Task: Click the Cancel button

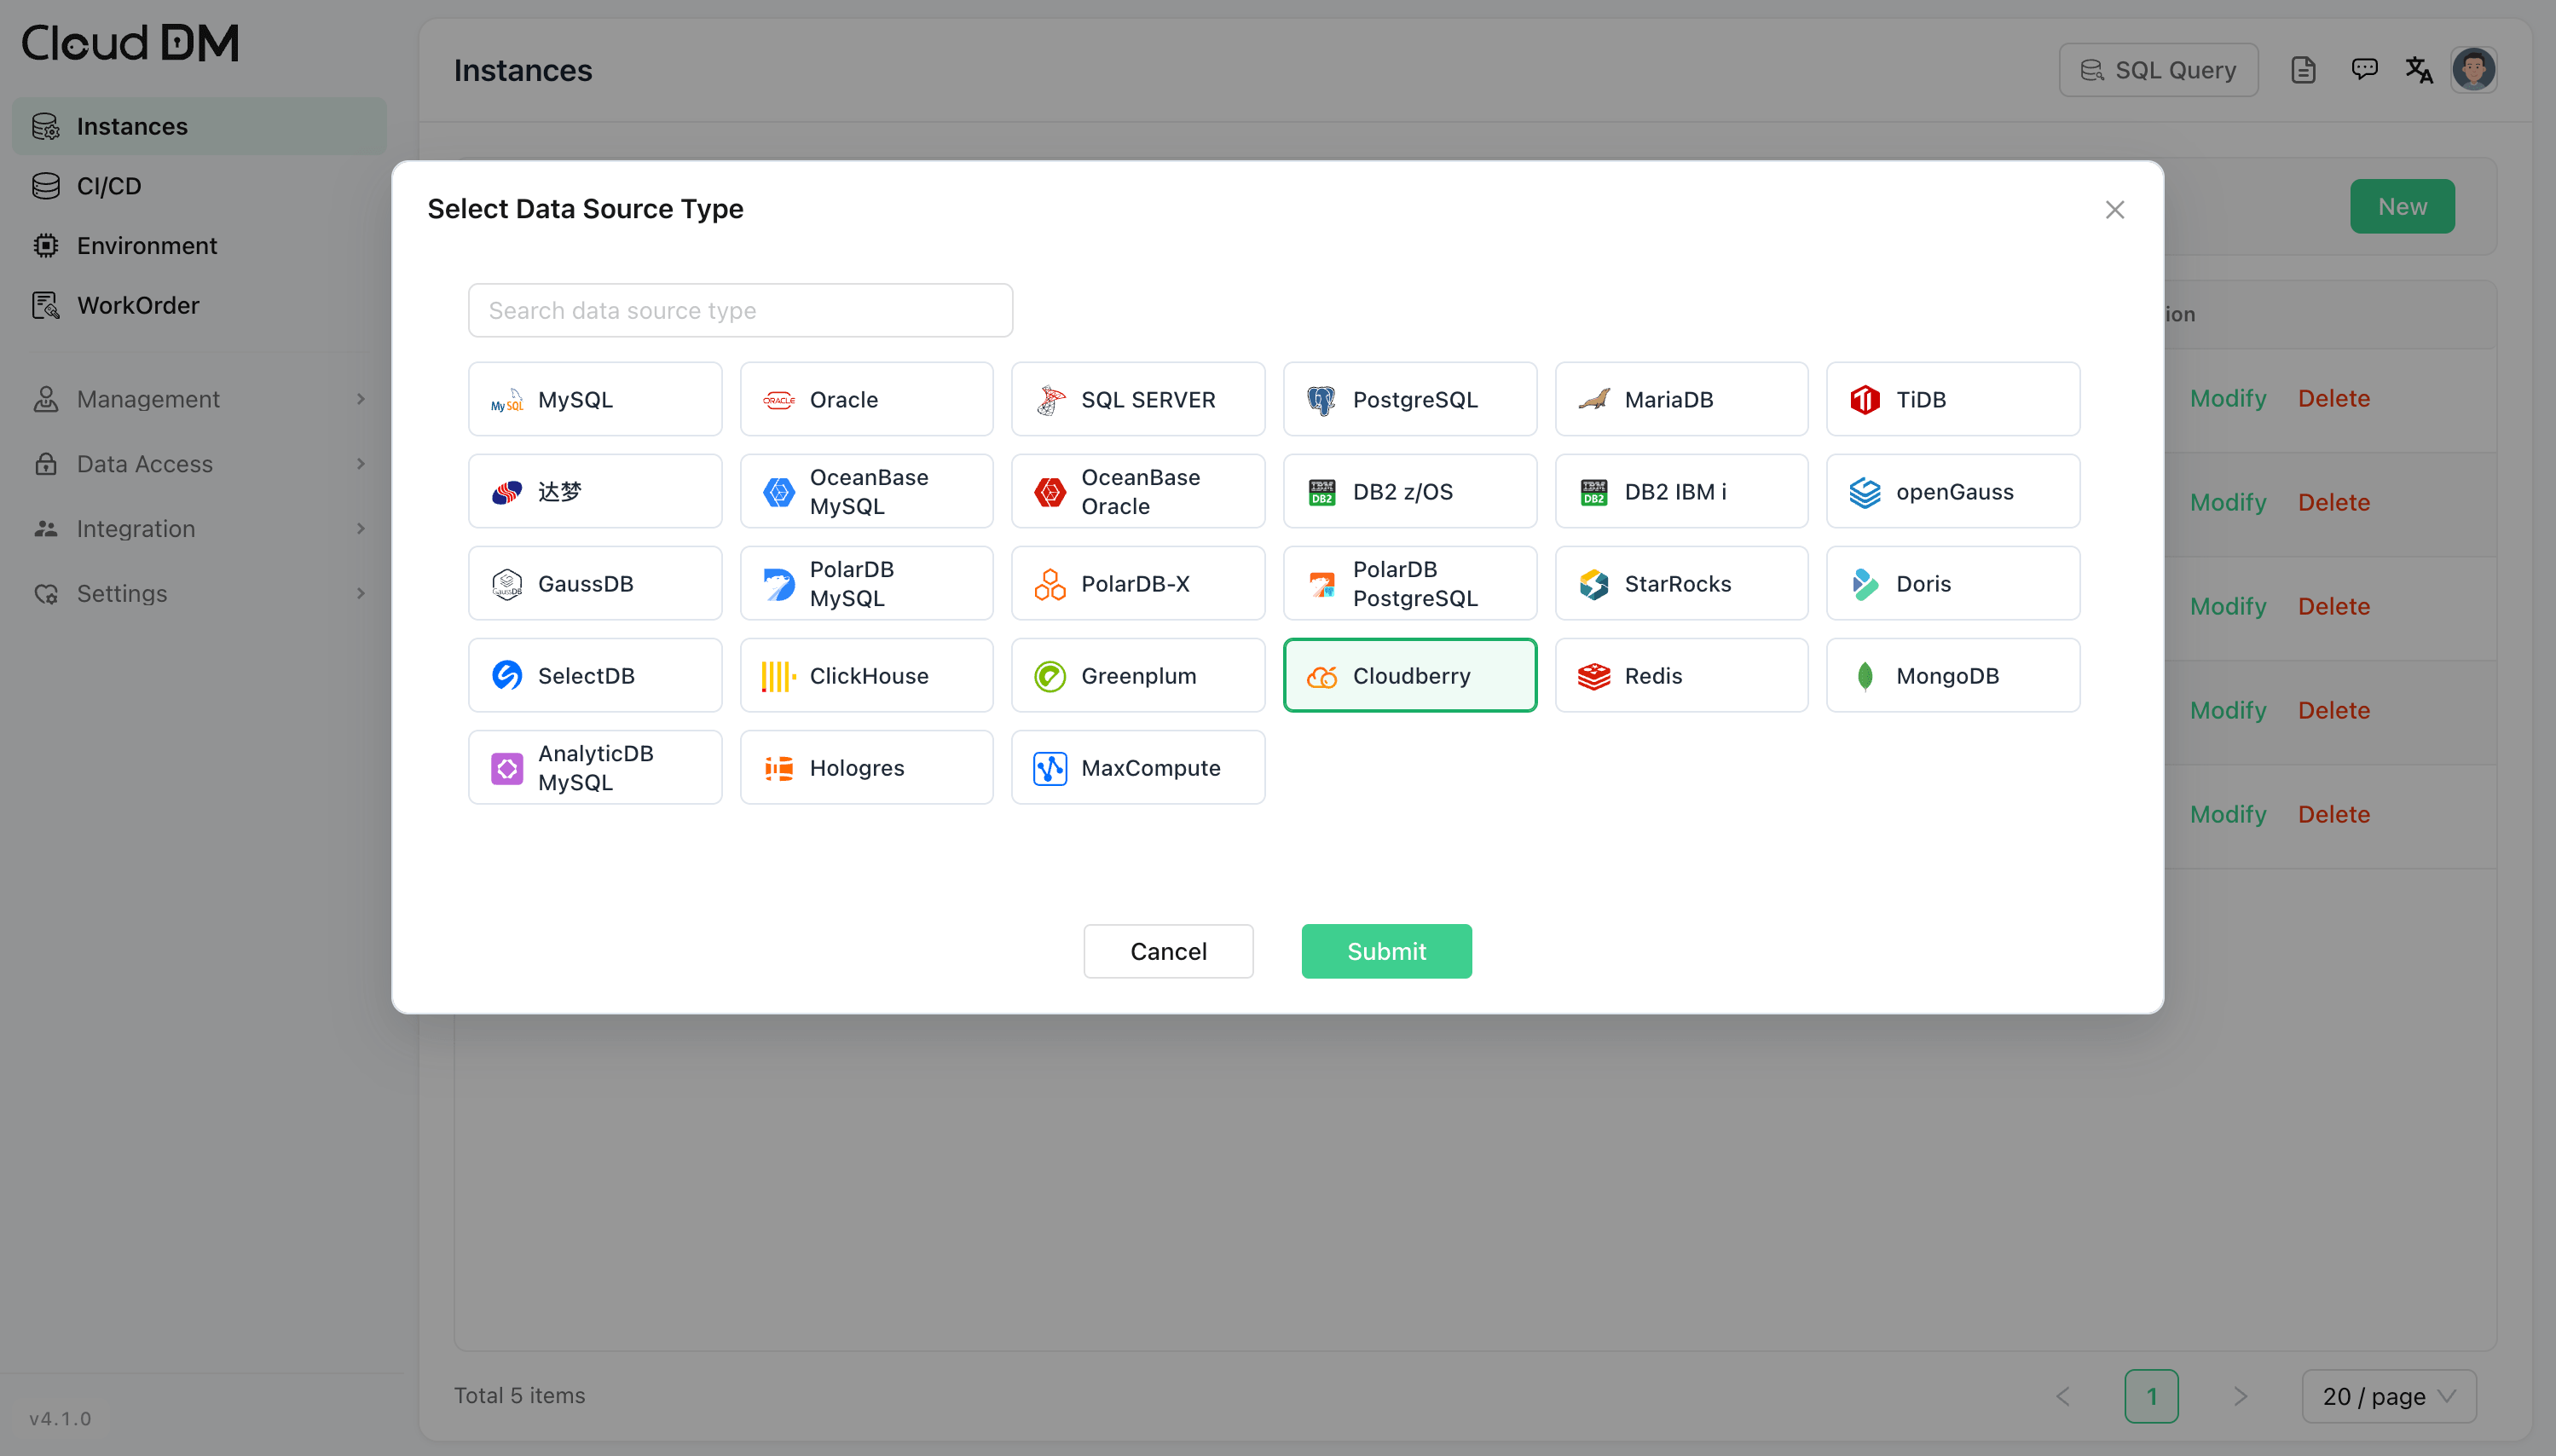Action: (x=1168, y=951)
